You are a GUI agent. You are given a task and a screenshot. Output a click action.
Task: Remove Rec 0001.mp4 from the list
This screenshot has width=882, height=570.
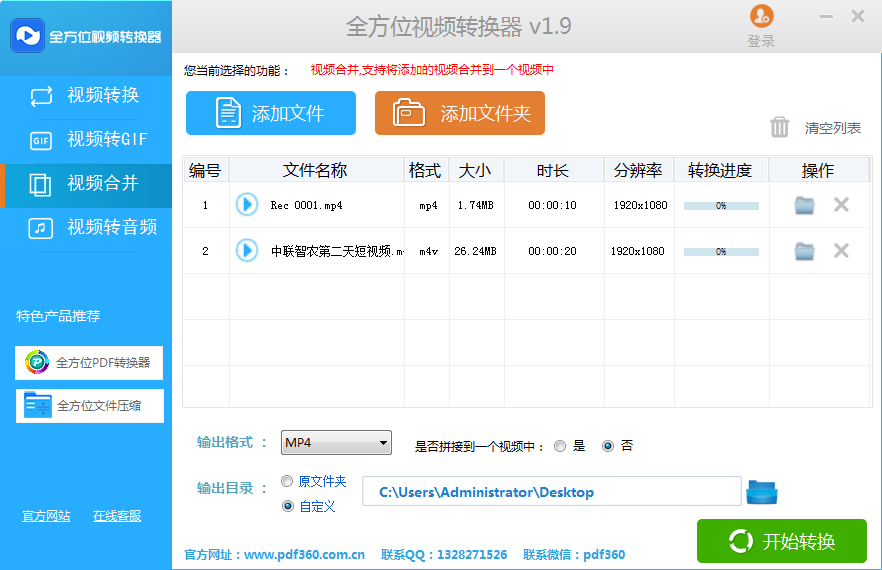[x=841, y=205]
